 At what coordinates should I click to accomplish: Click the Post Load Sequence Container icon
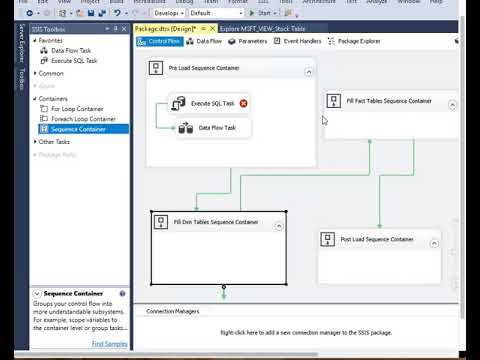coord(327,239)
